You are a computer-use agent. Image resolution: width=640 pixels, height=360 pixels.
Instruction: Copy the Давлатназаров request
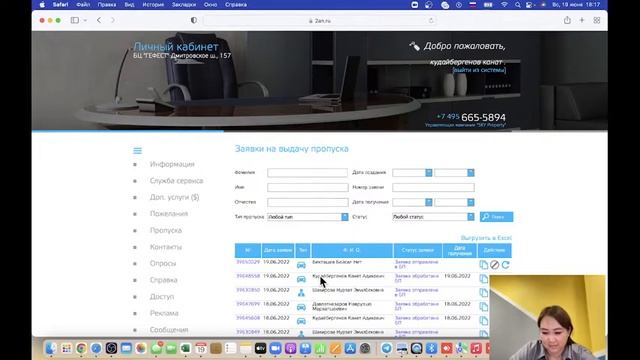coord(484,307)
